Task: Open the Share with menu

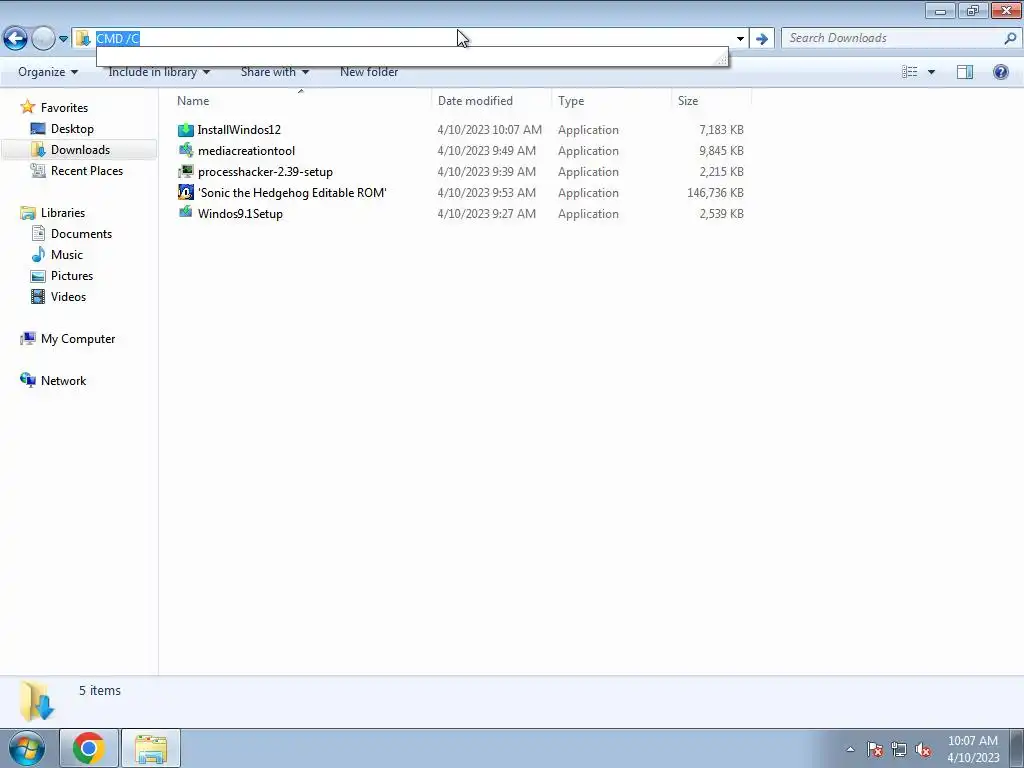Action: (274, 72)
